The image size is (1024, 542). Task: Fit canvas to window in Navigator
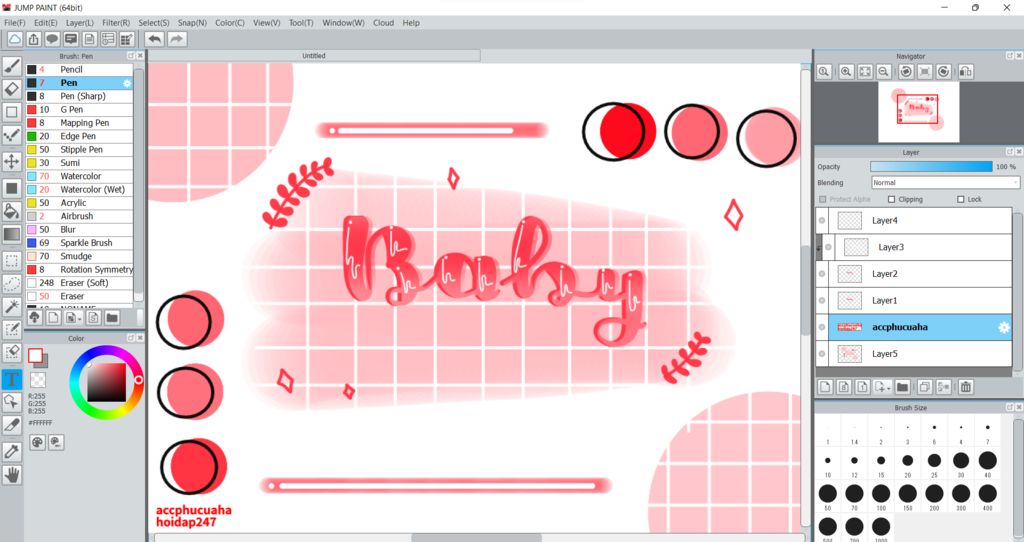coord(865,72)
